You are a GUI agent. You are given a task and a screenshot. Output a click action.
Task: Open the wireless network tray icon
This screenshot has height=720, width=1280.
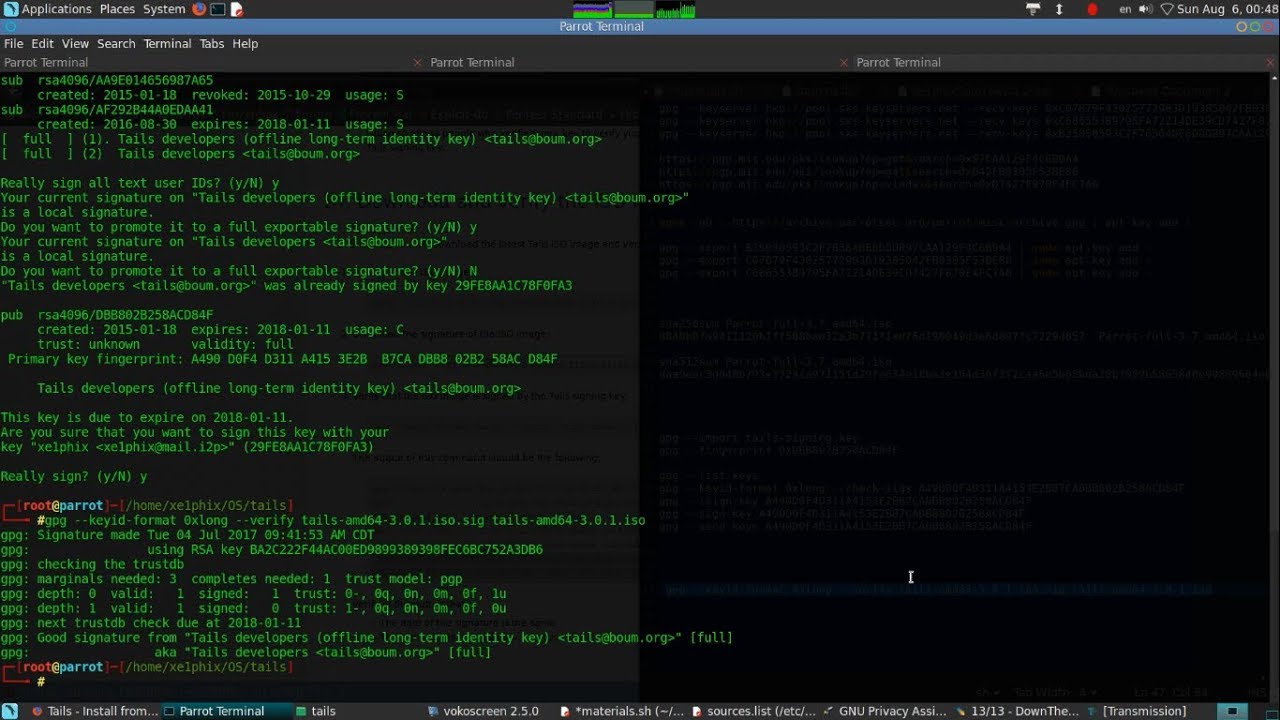pyautogui.click(x=1166, y=9)
